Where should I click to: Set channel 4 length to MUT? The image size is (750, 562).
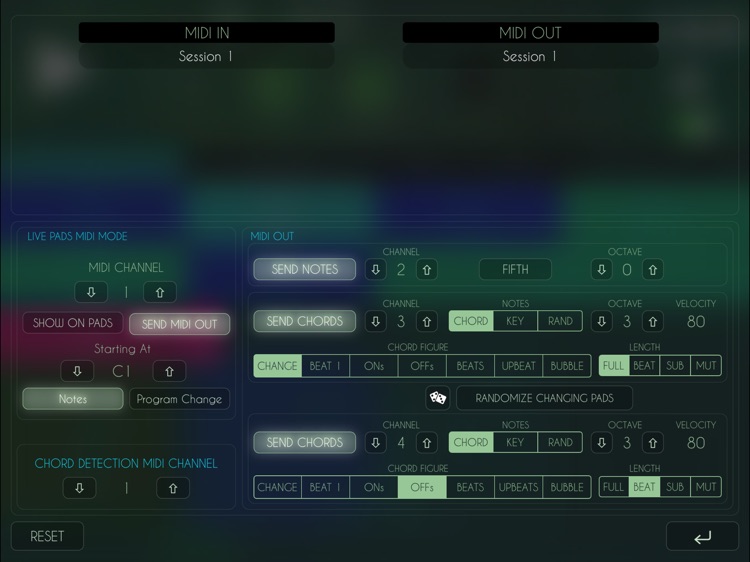point(706,487)
